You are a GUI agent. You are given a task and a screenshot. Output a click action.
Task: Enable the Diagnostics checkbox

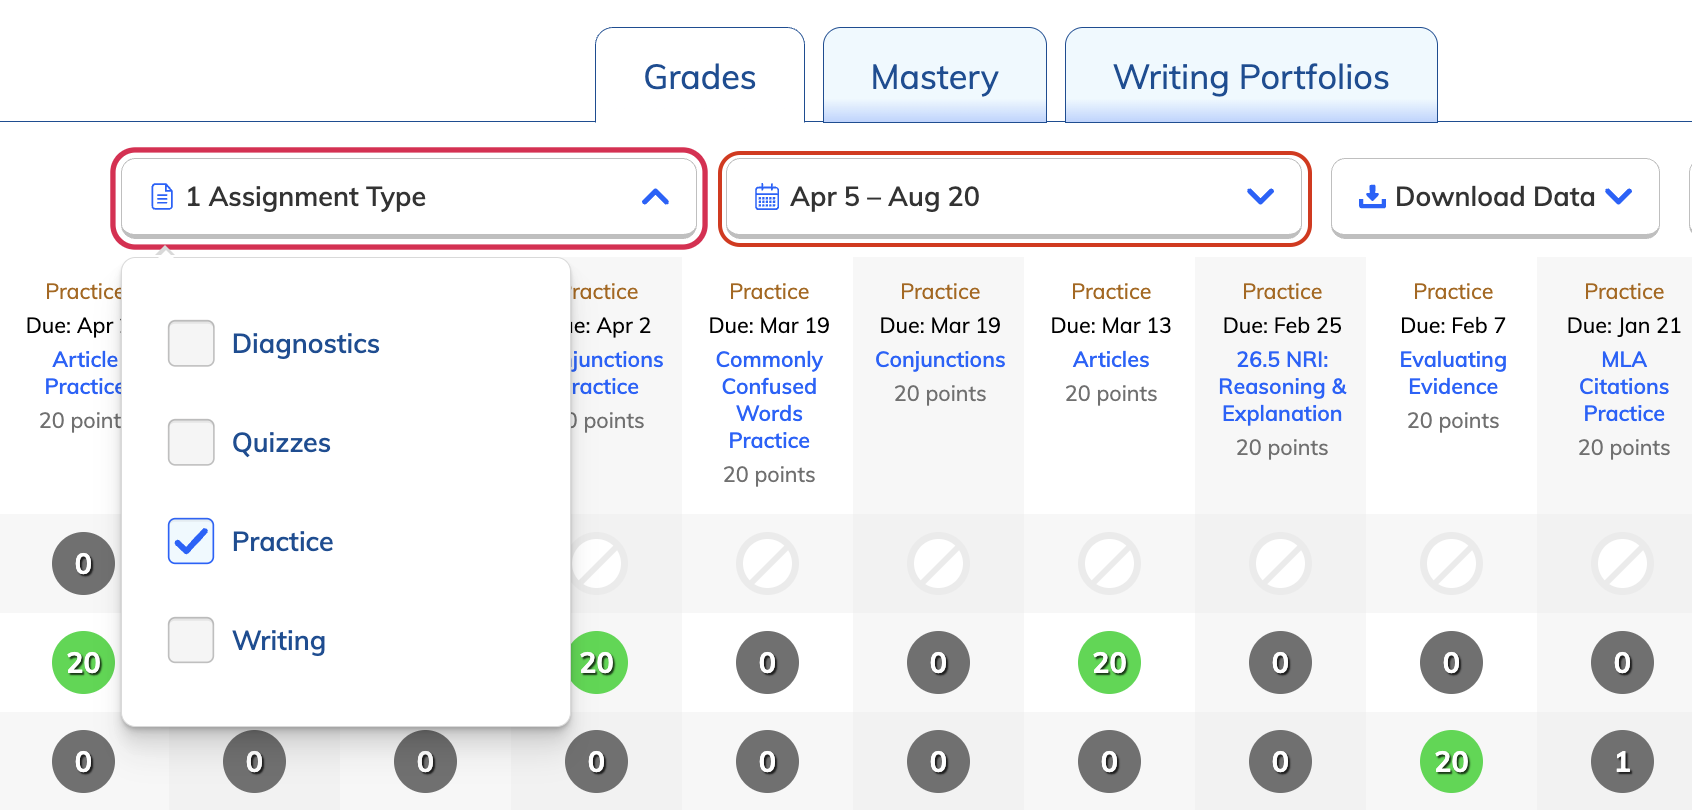(190, 343)
